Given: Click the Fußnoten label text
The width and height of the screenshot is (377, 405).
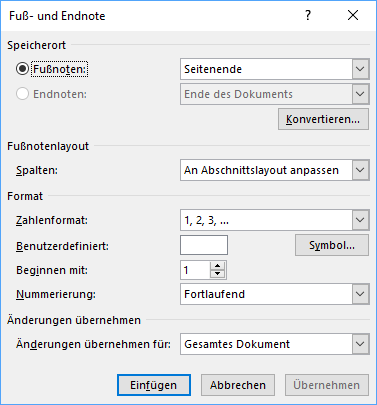Looking at the screenshot, I should pyautogui.click(x=60, y=69).
